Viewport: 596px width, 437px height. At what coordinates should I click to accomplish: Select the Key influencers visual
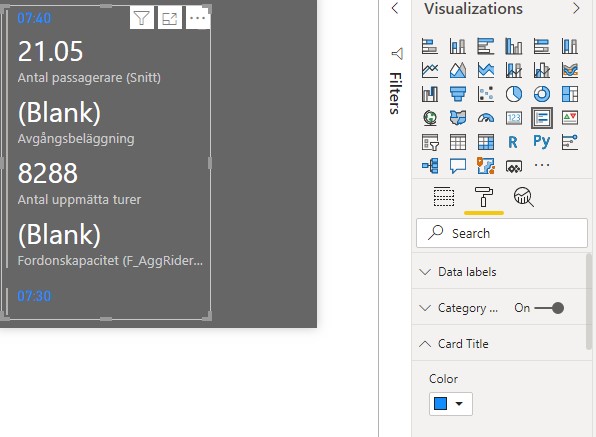pos(570,142)
